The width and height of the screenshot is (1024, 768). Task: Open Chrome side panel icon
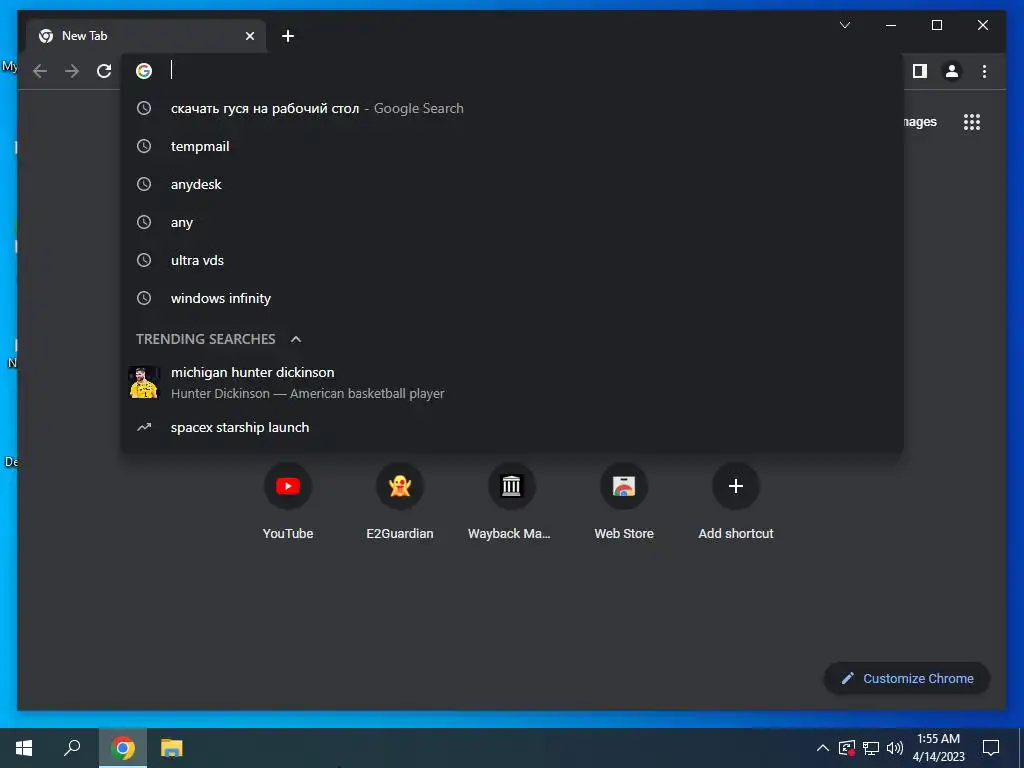[x=920, y=71]
